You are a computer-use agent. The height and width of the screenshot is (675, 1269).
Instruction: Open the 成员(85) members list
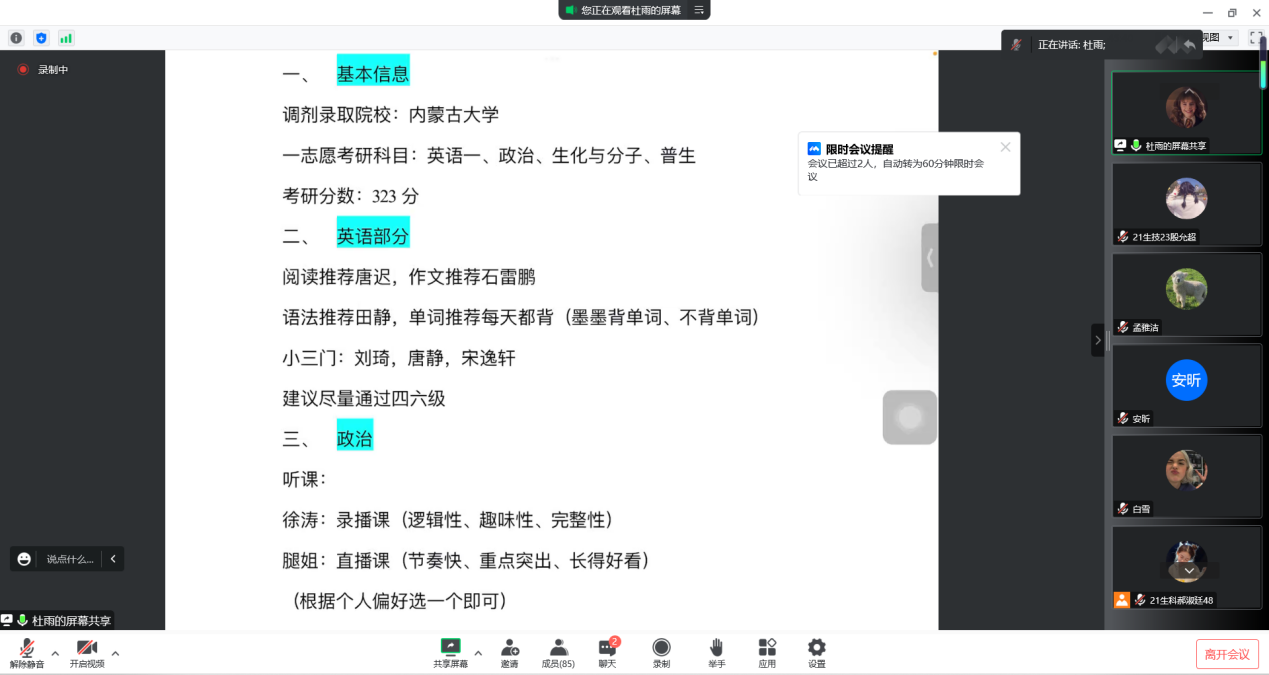coord(558,648)
